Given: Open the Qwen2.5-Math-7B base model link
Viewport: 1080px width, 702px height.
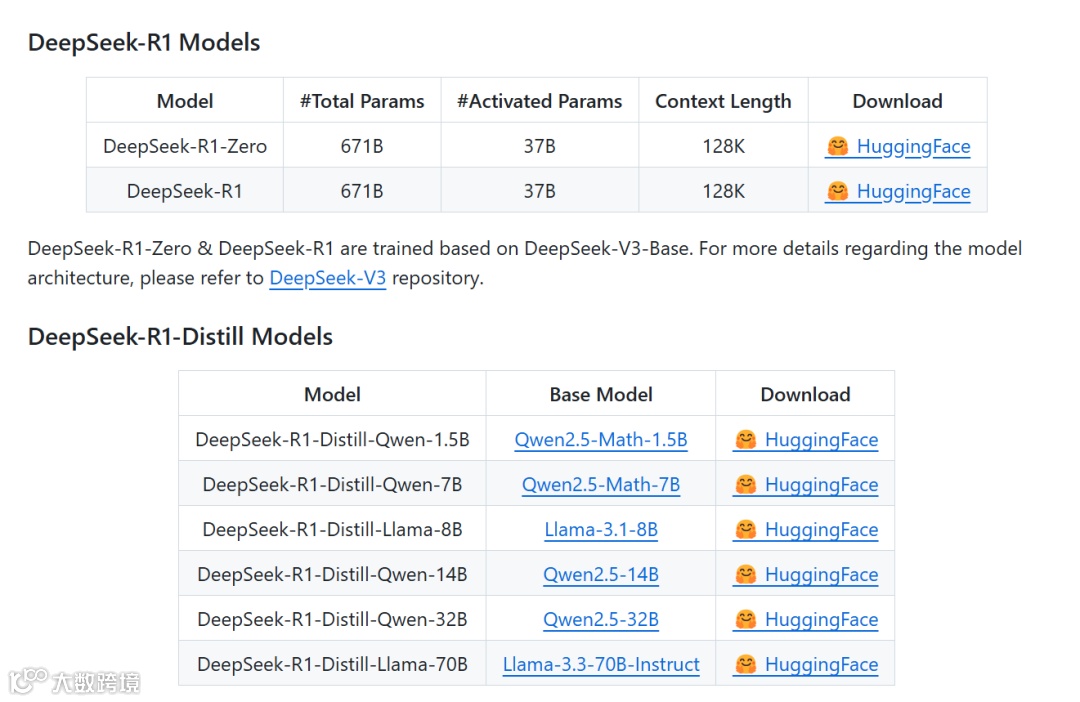Looking at the screenshot, I should (601, 484).
